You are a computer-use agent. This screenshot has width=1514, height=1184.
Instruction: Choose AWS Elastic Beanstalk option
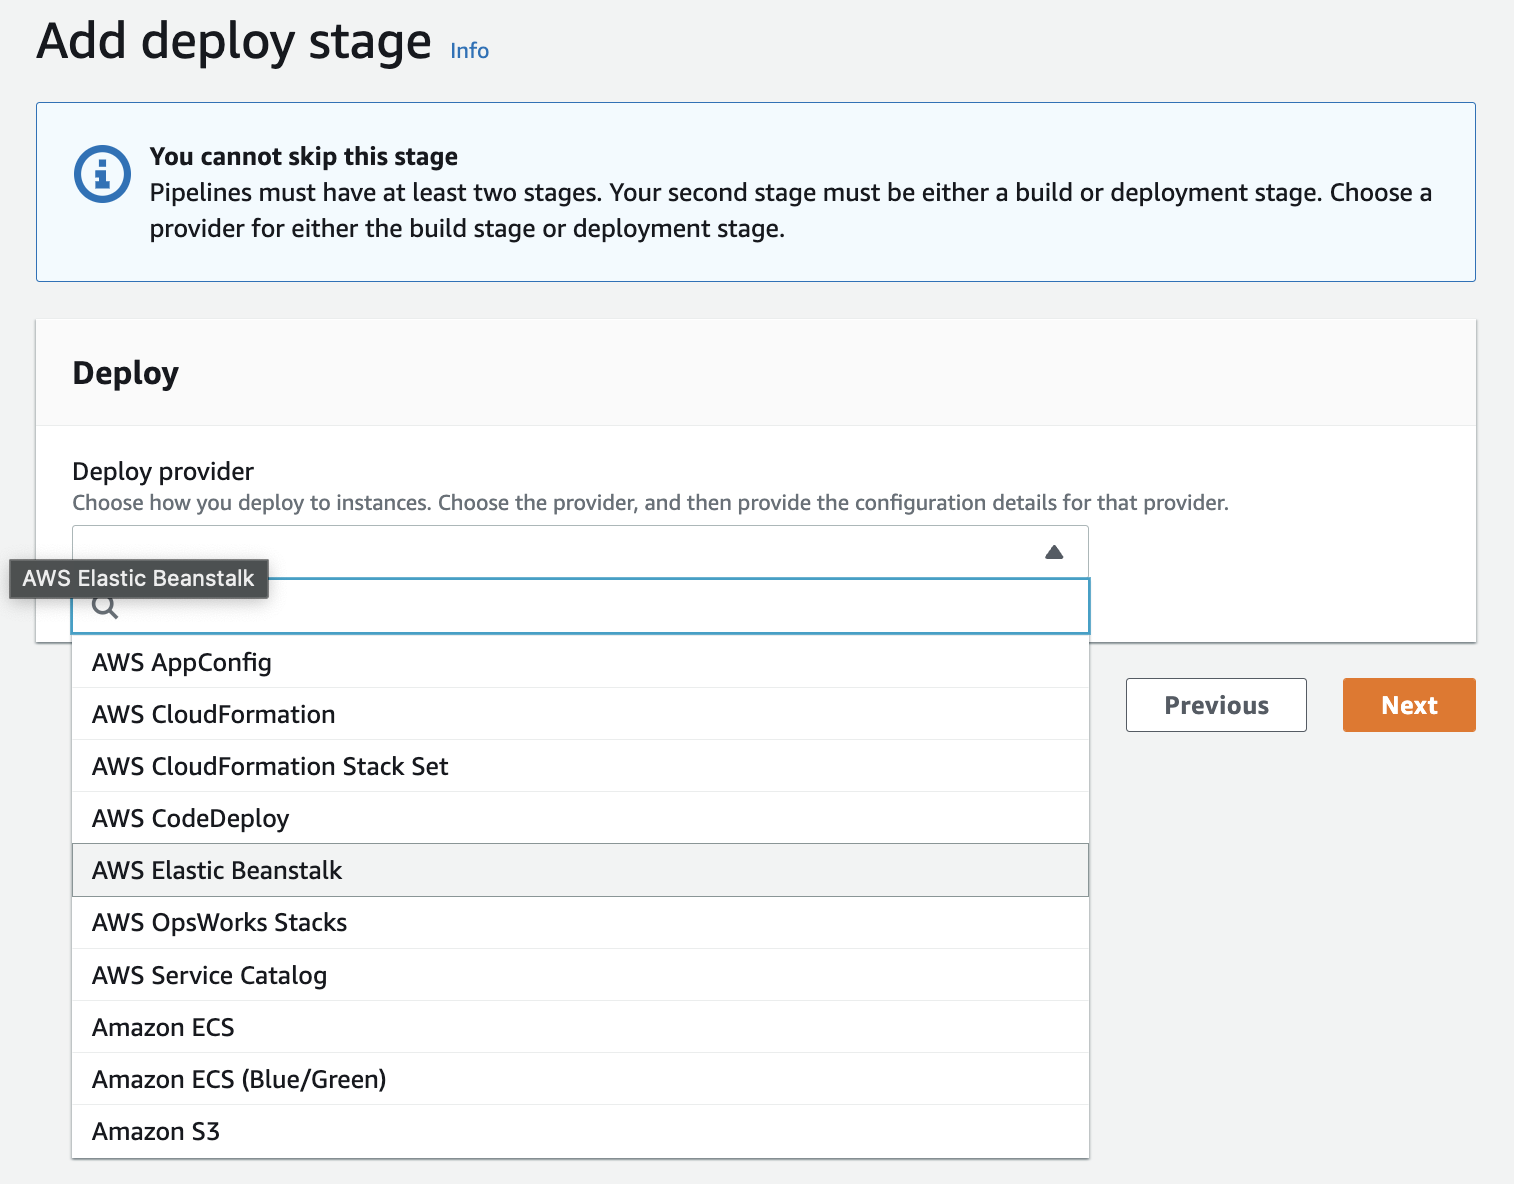coord(580,870)
